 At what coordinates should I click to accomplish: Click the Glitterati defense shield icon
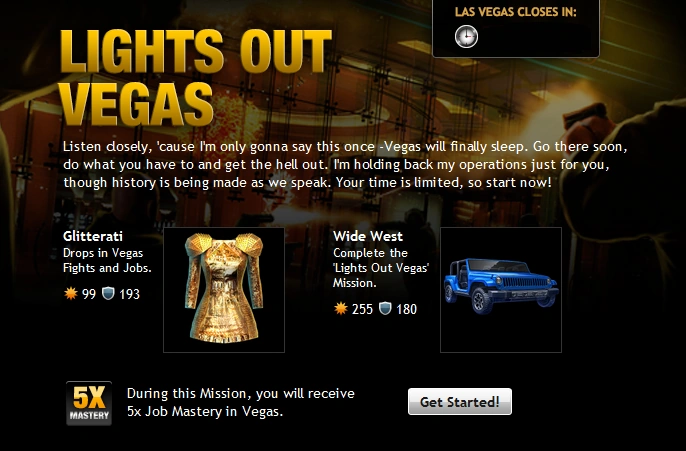coord(108,294)
